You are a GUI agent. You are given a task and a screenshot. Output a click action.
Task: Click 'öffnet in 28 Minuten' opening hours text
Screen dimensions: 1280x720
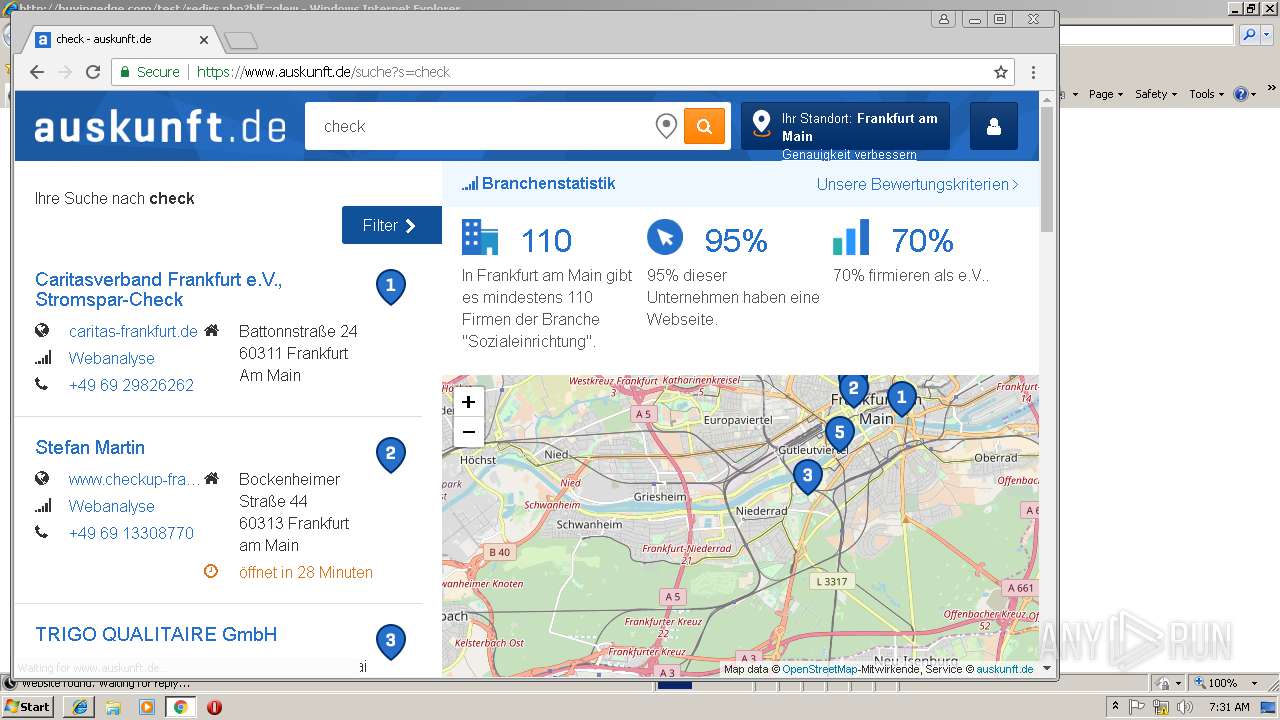click(306, 572)
